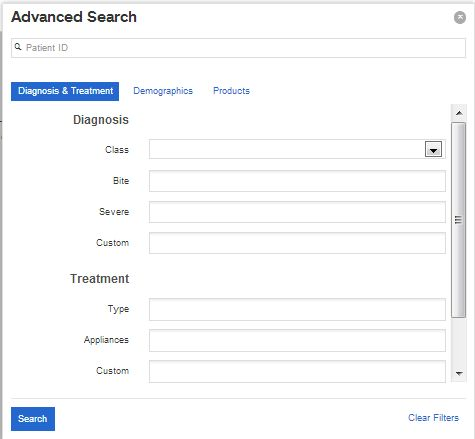Screen dimensions: 475x439
Task: Click the Severe input field
Action: 297,212
